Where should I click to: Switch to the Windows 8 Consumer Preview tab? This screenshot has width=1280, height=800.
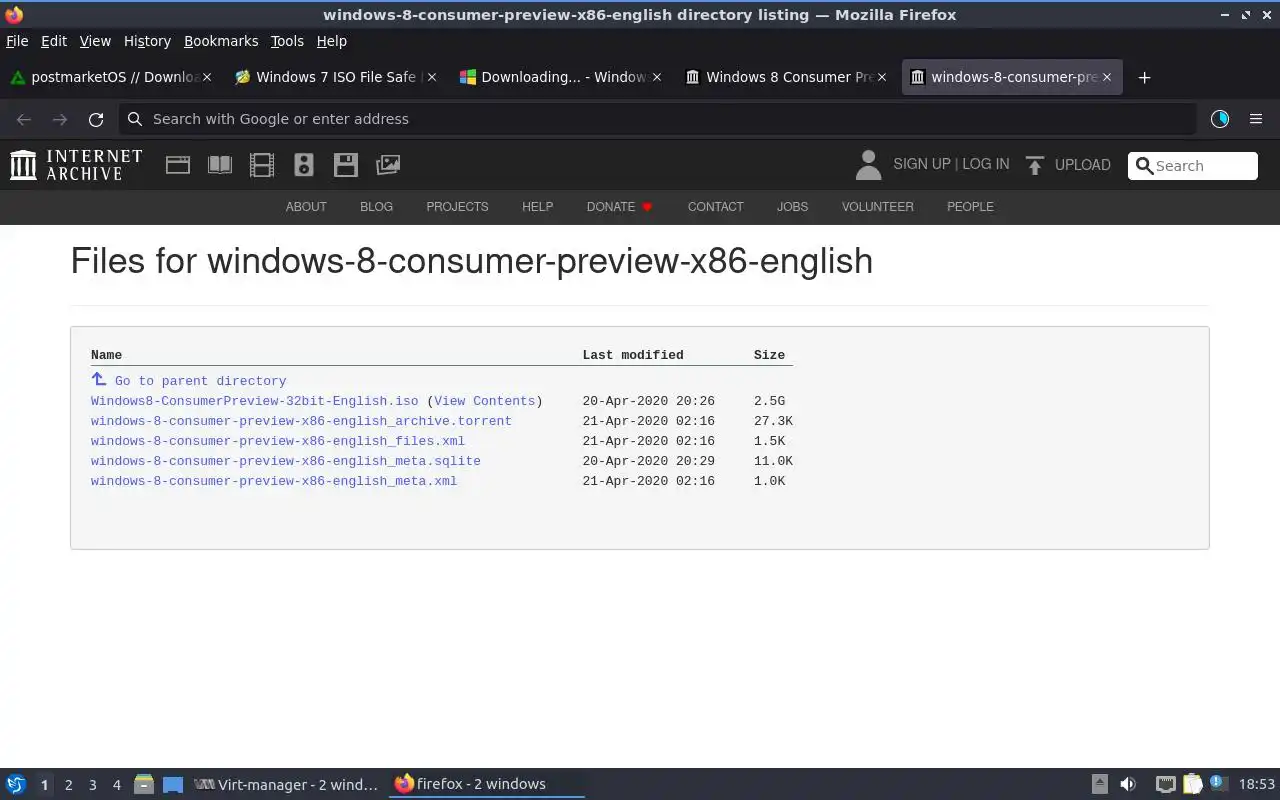(786, 77)
